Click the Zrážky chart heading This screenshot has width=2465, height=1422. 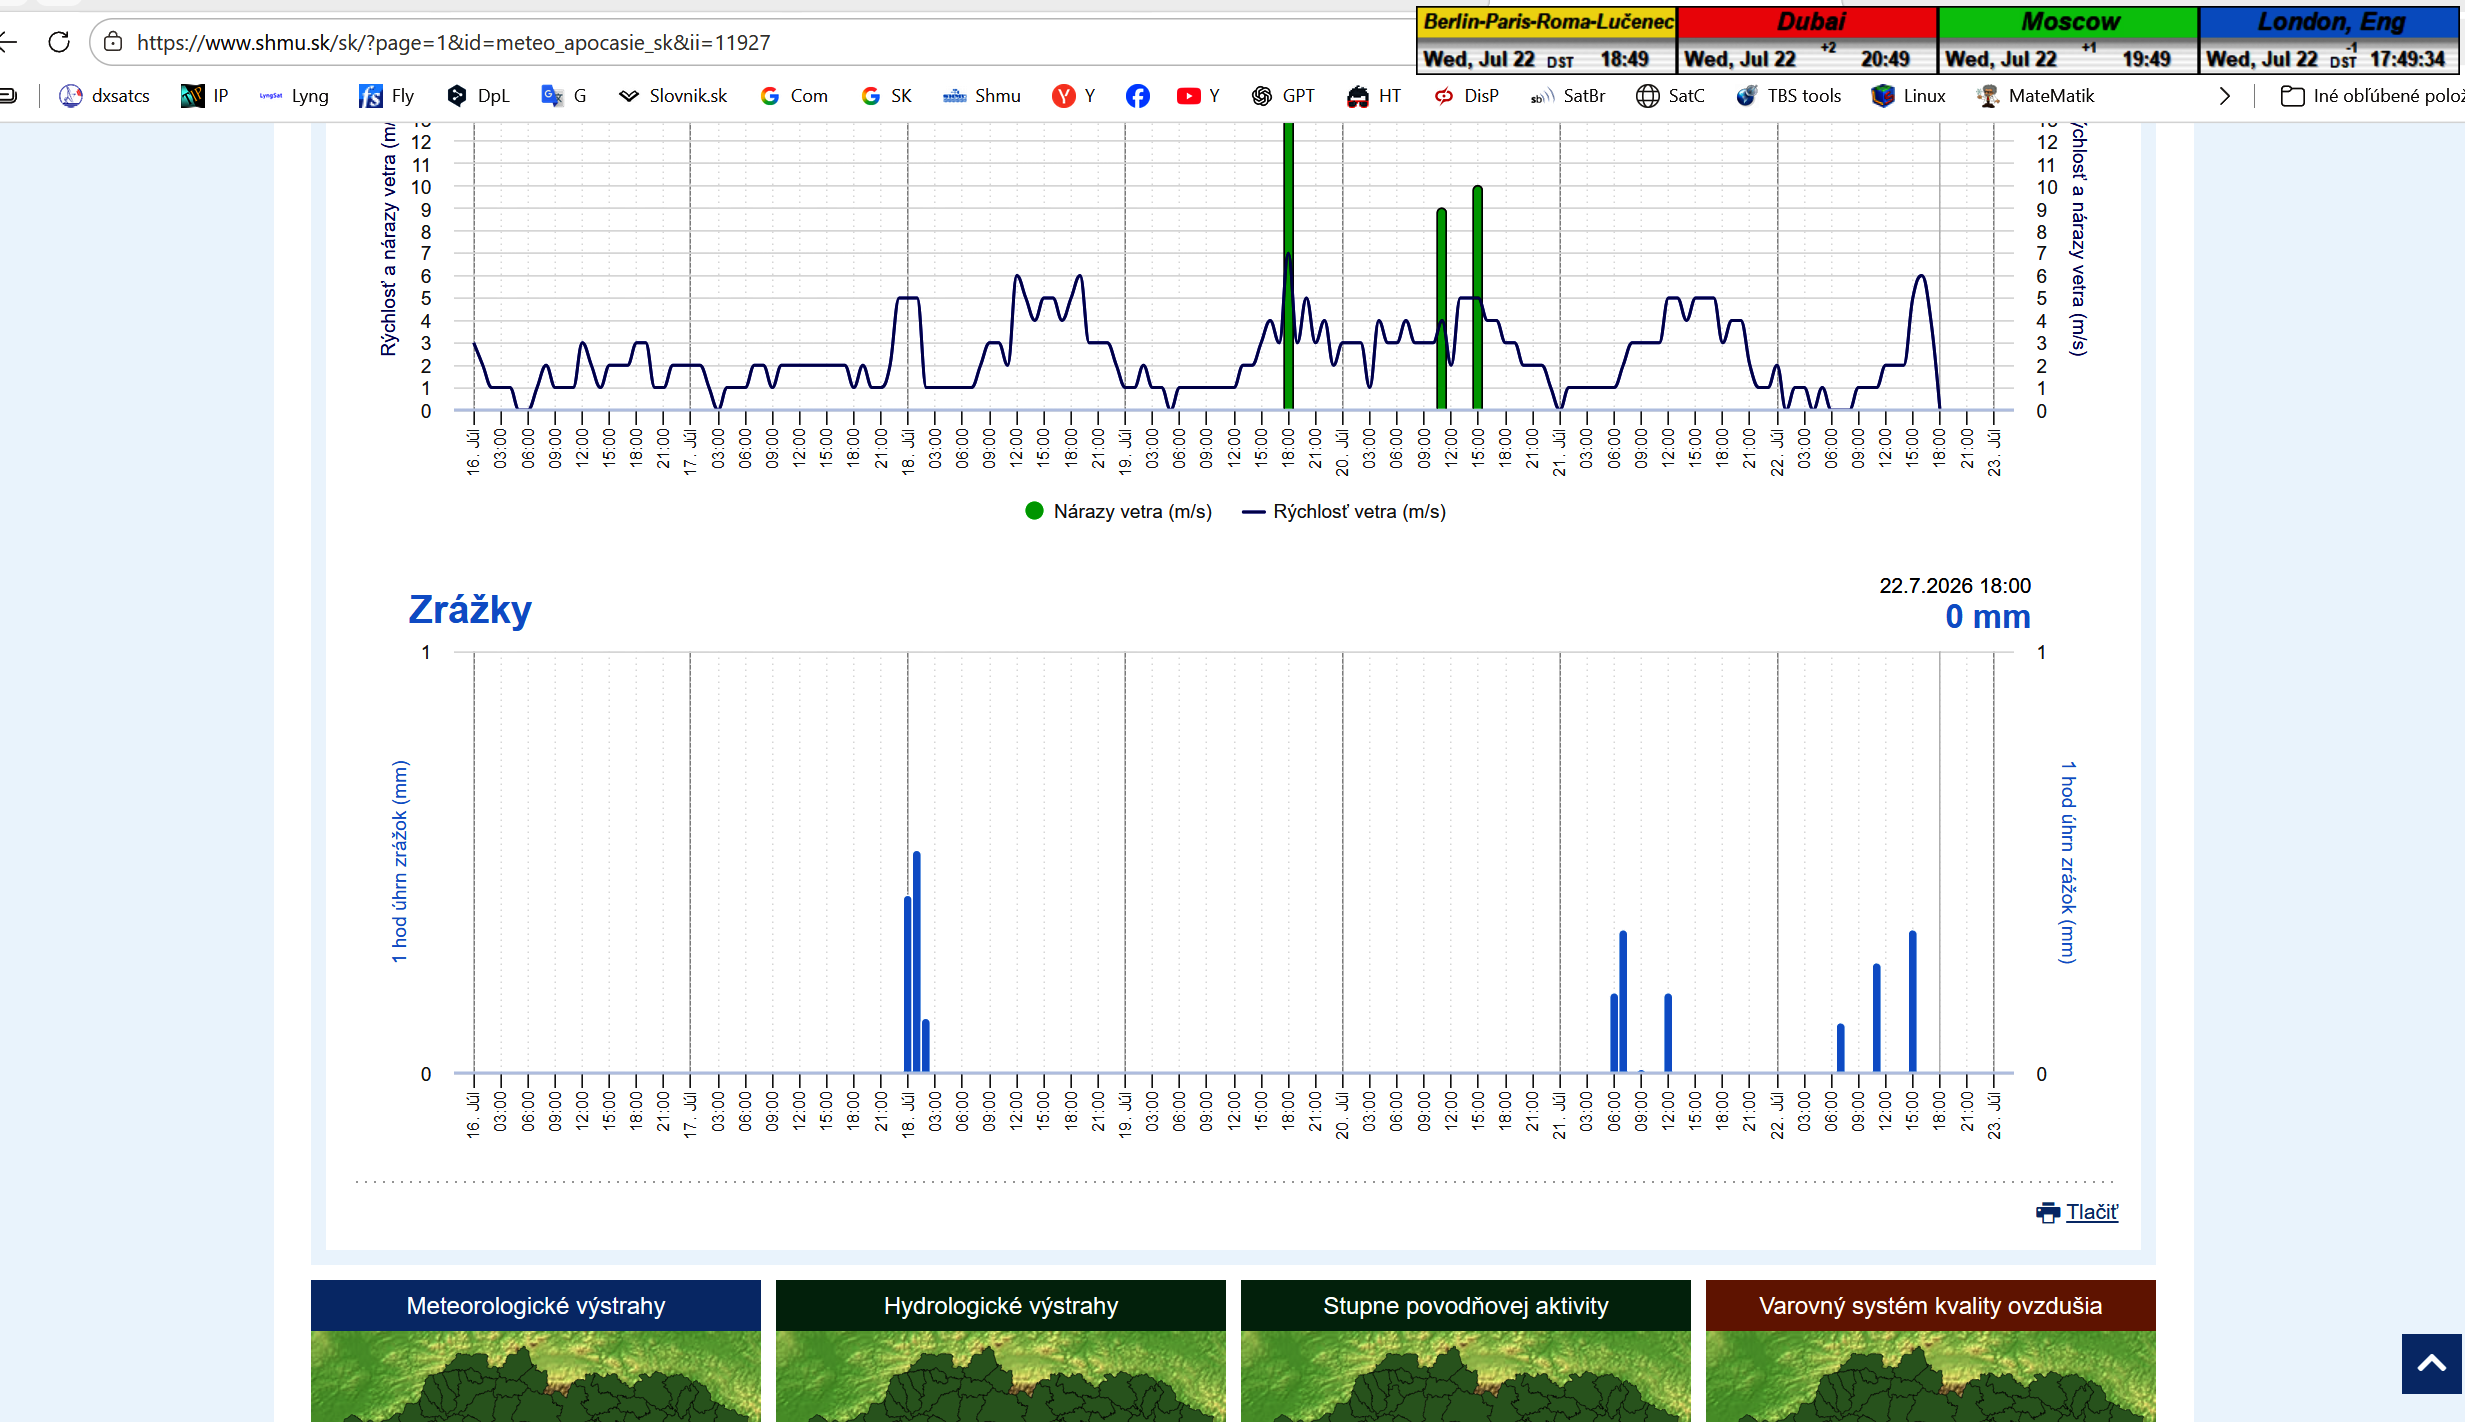tap(470, 609)
